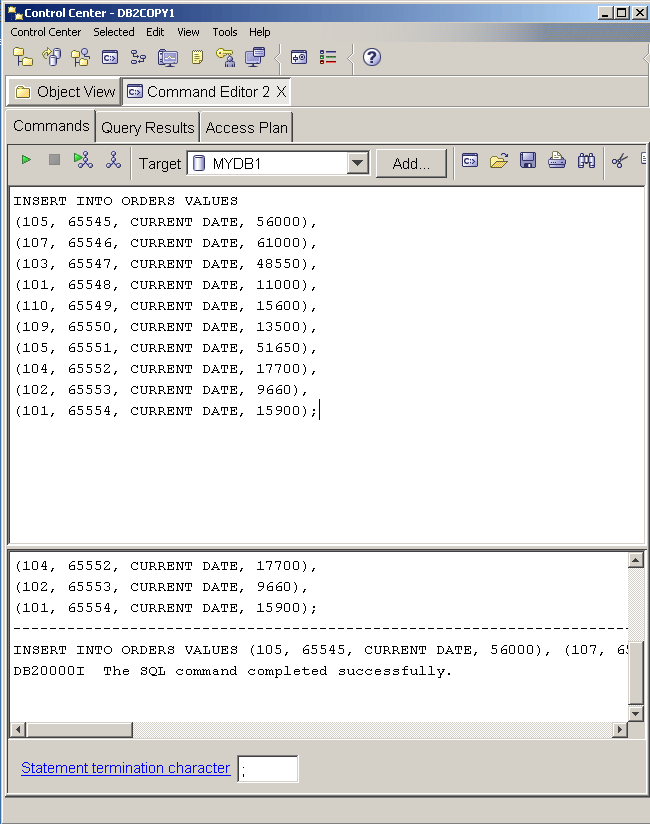Switch to the Access Plan tab
Screen dimensions: 650x824
pyautogui.click(x=246, y=128)
